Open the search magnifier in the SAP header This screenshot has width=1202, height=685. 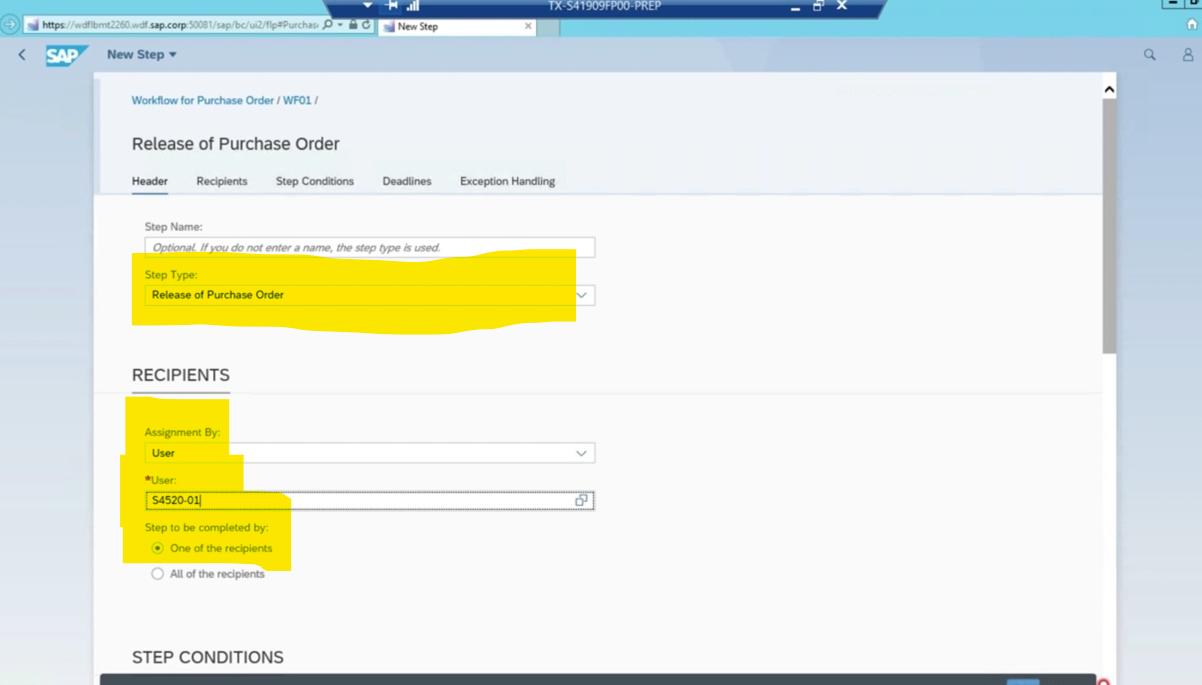click(1150, 55)
